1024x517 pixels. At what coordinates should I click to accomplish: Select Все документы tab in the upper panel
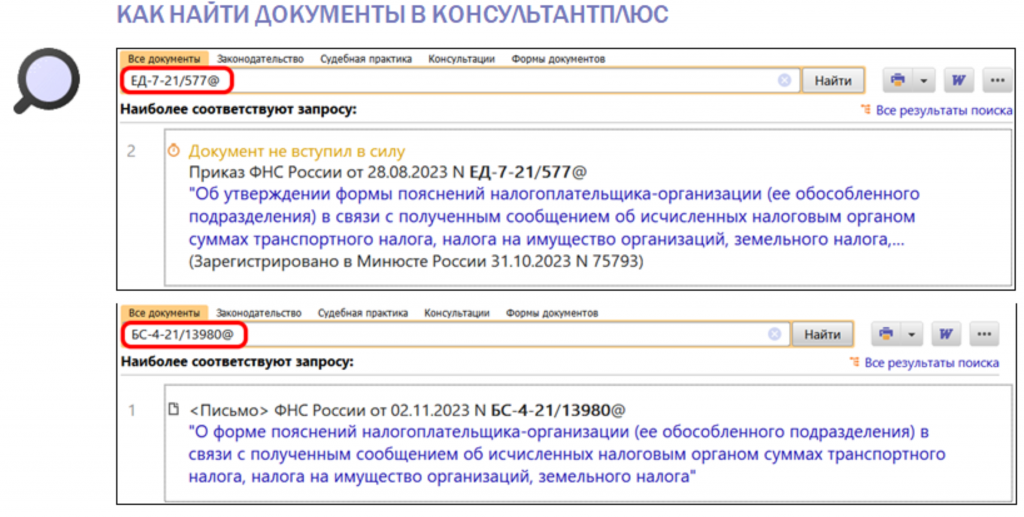[x=164, y=59]
